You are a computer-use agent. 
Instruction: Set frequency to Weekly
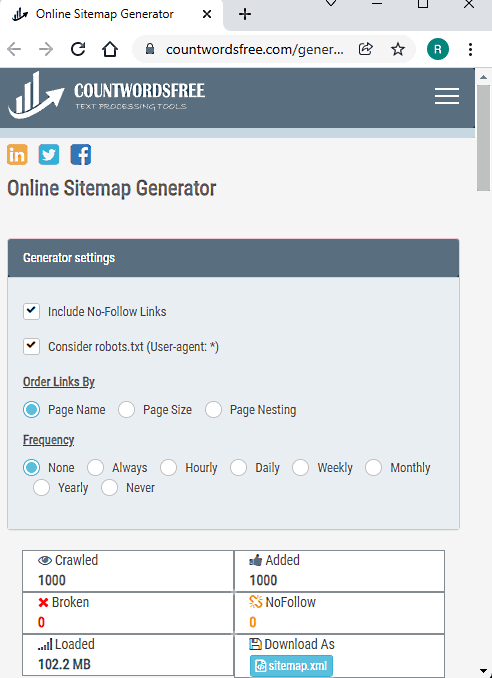point(300,467)
